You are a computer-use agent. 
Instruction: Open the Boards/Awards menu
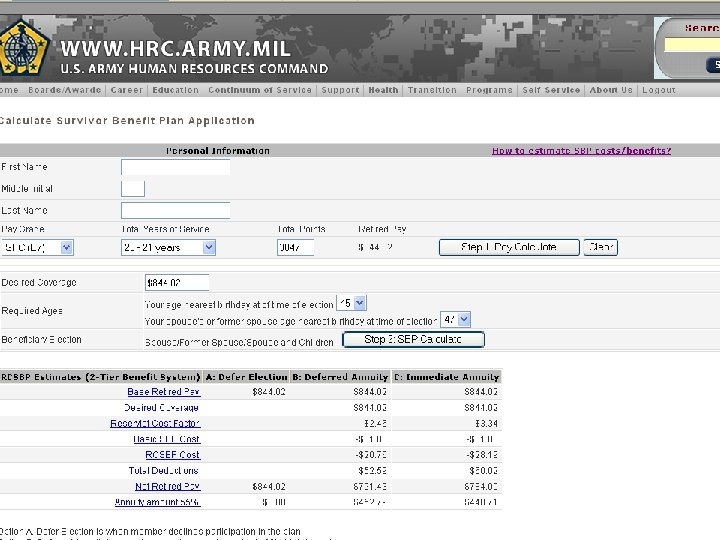point(64,90)
